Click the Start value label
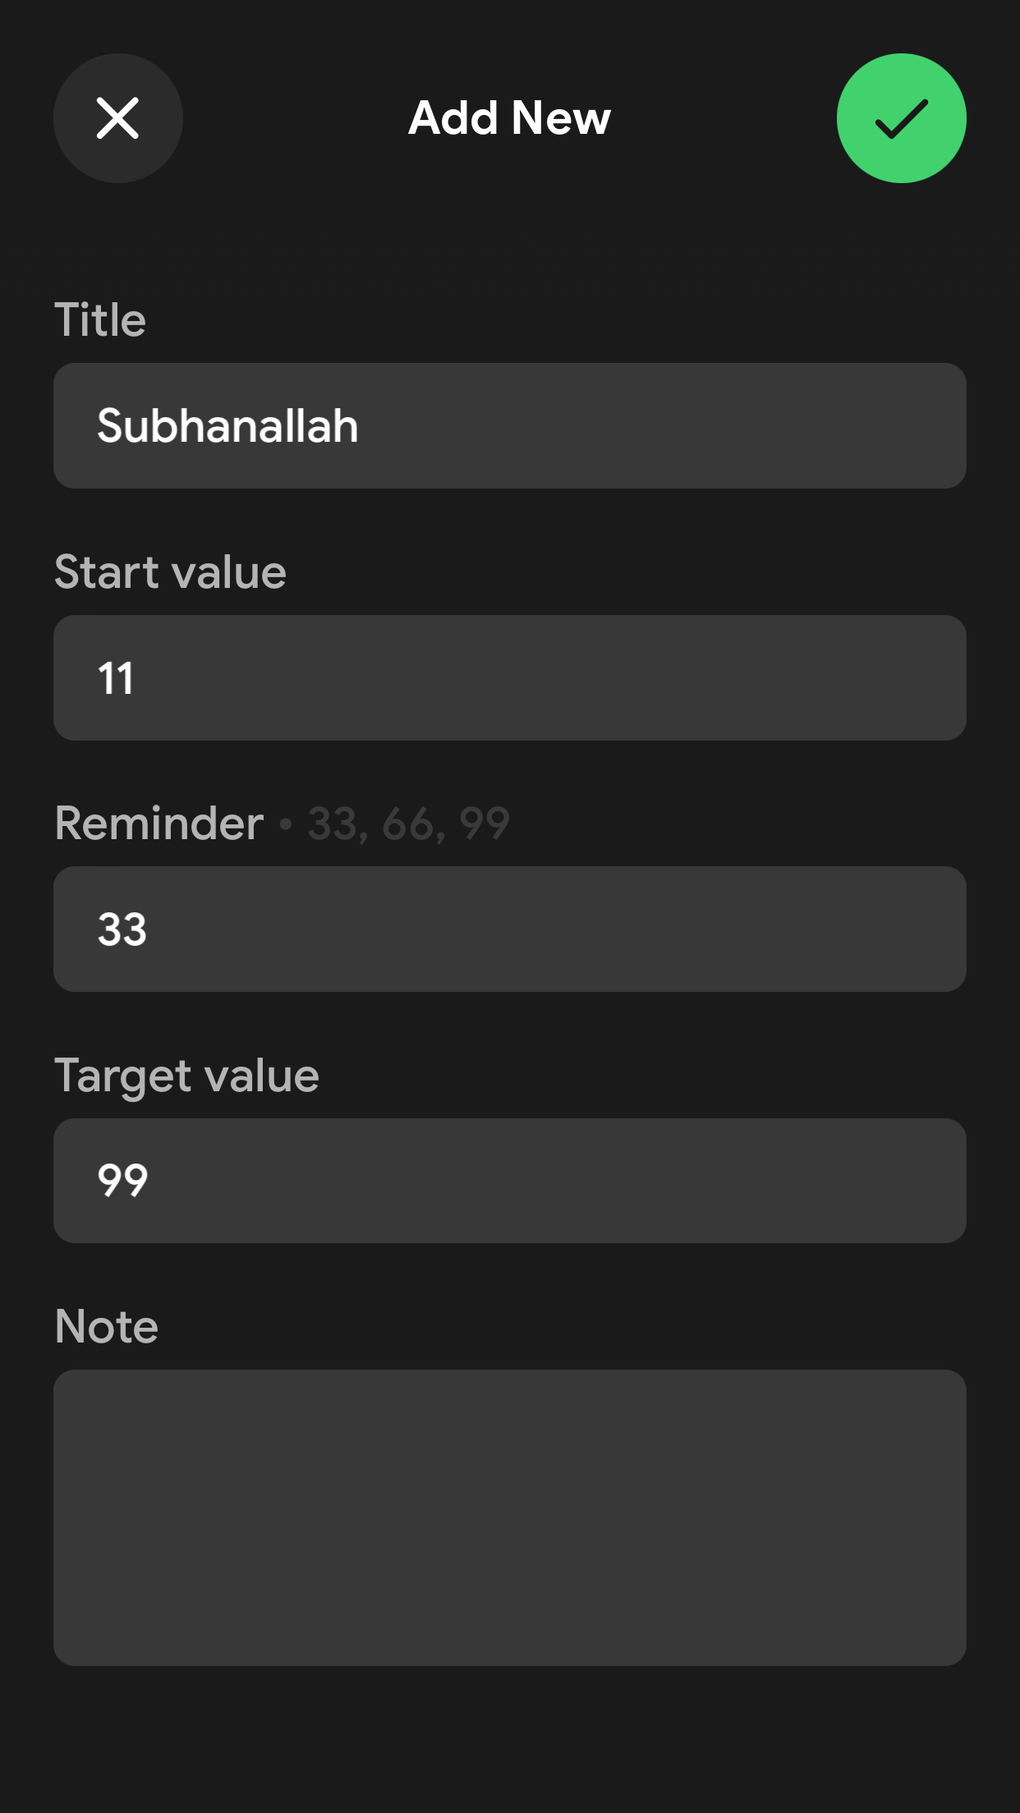The width and height of the screenshot is (1020, 1813). pos(170,572)
